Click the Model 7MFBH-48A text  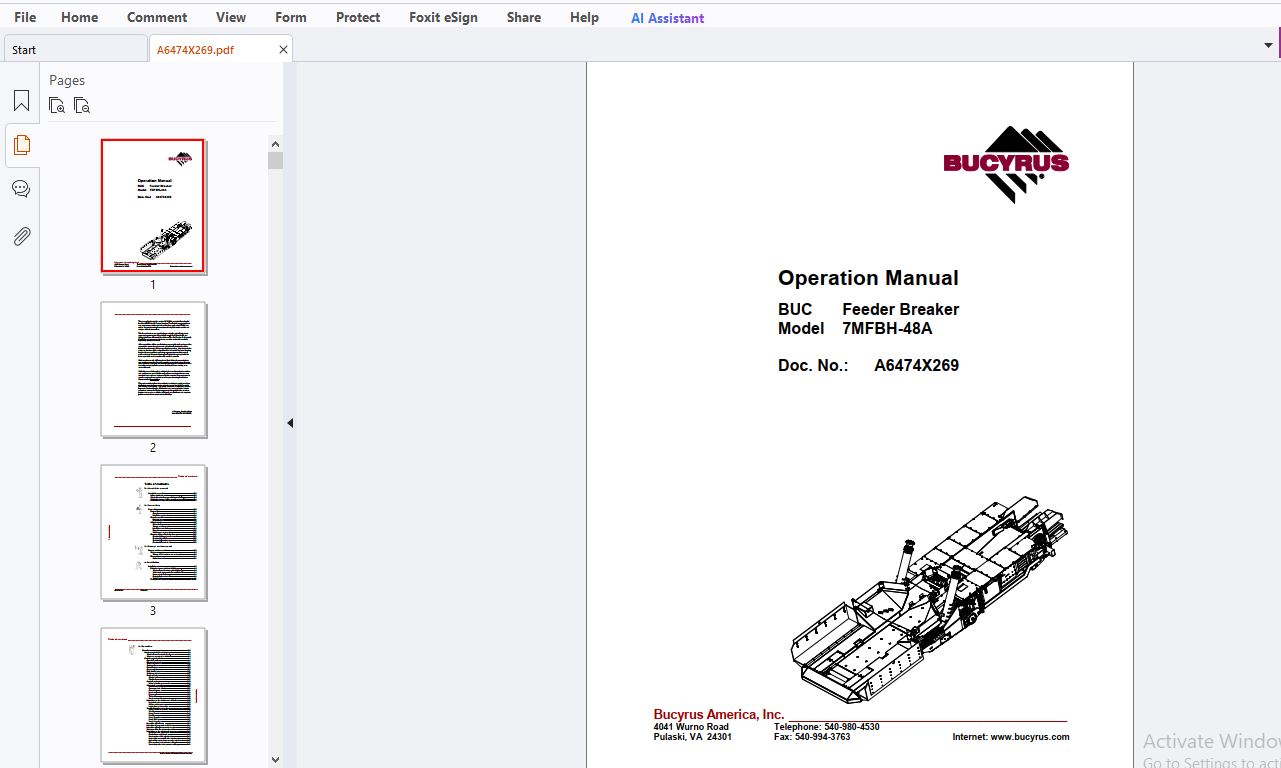[855, 328]
